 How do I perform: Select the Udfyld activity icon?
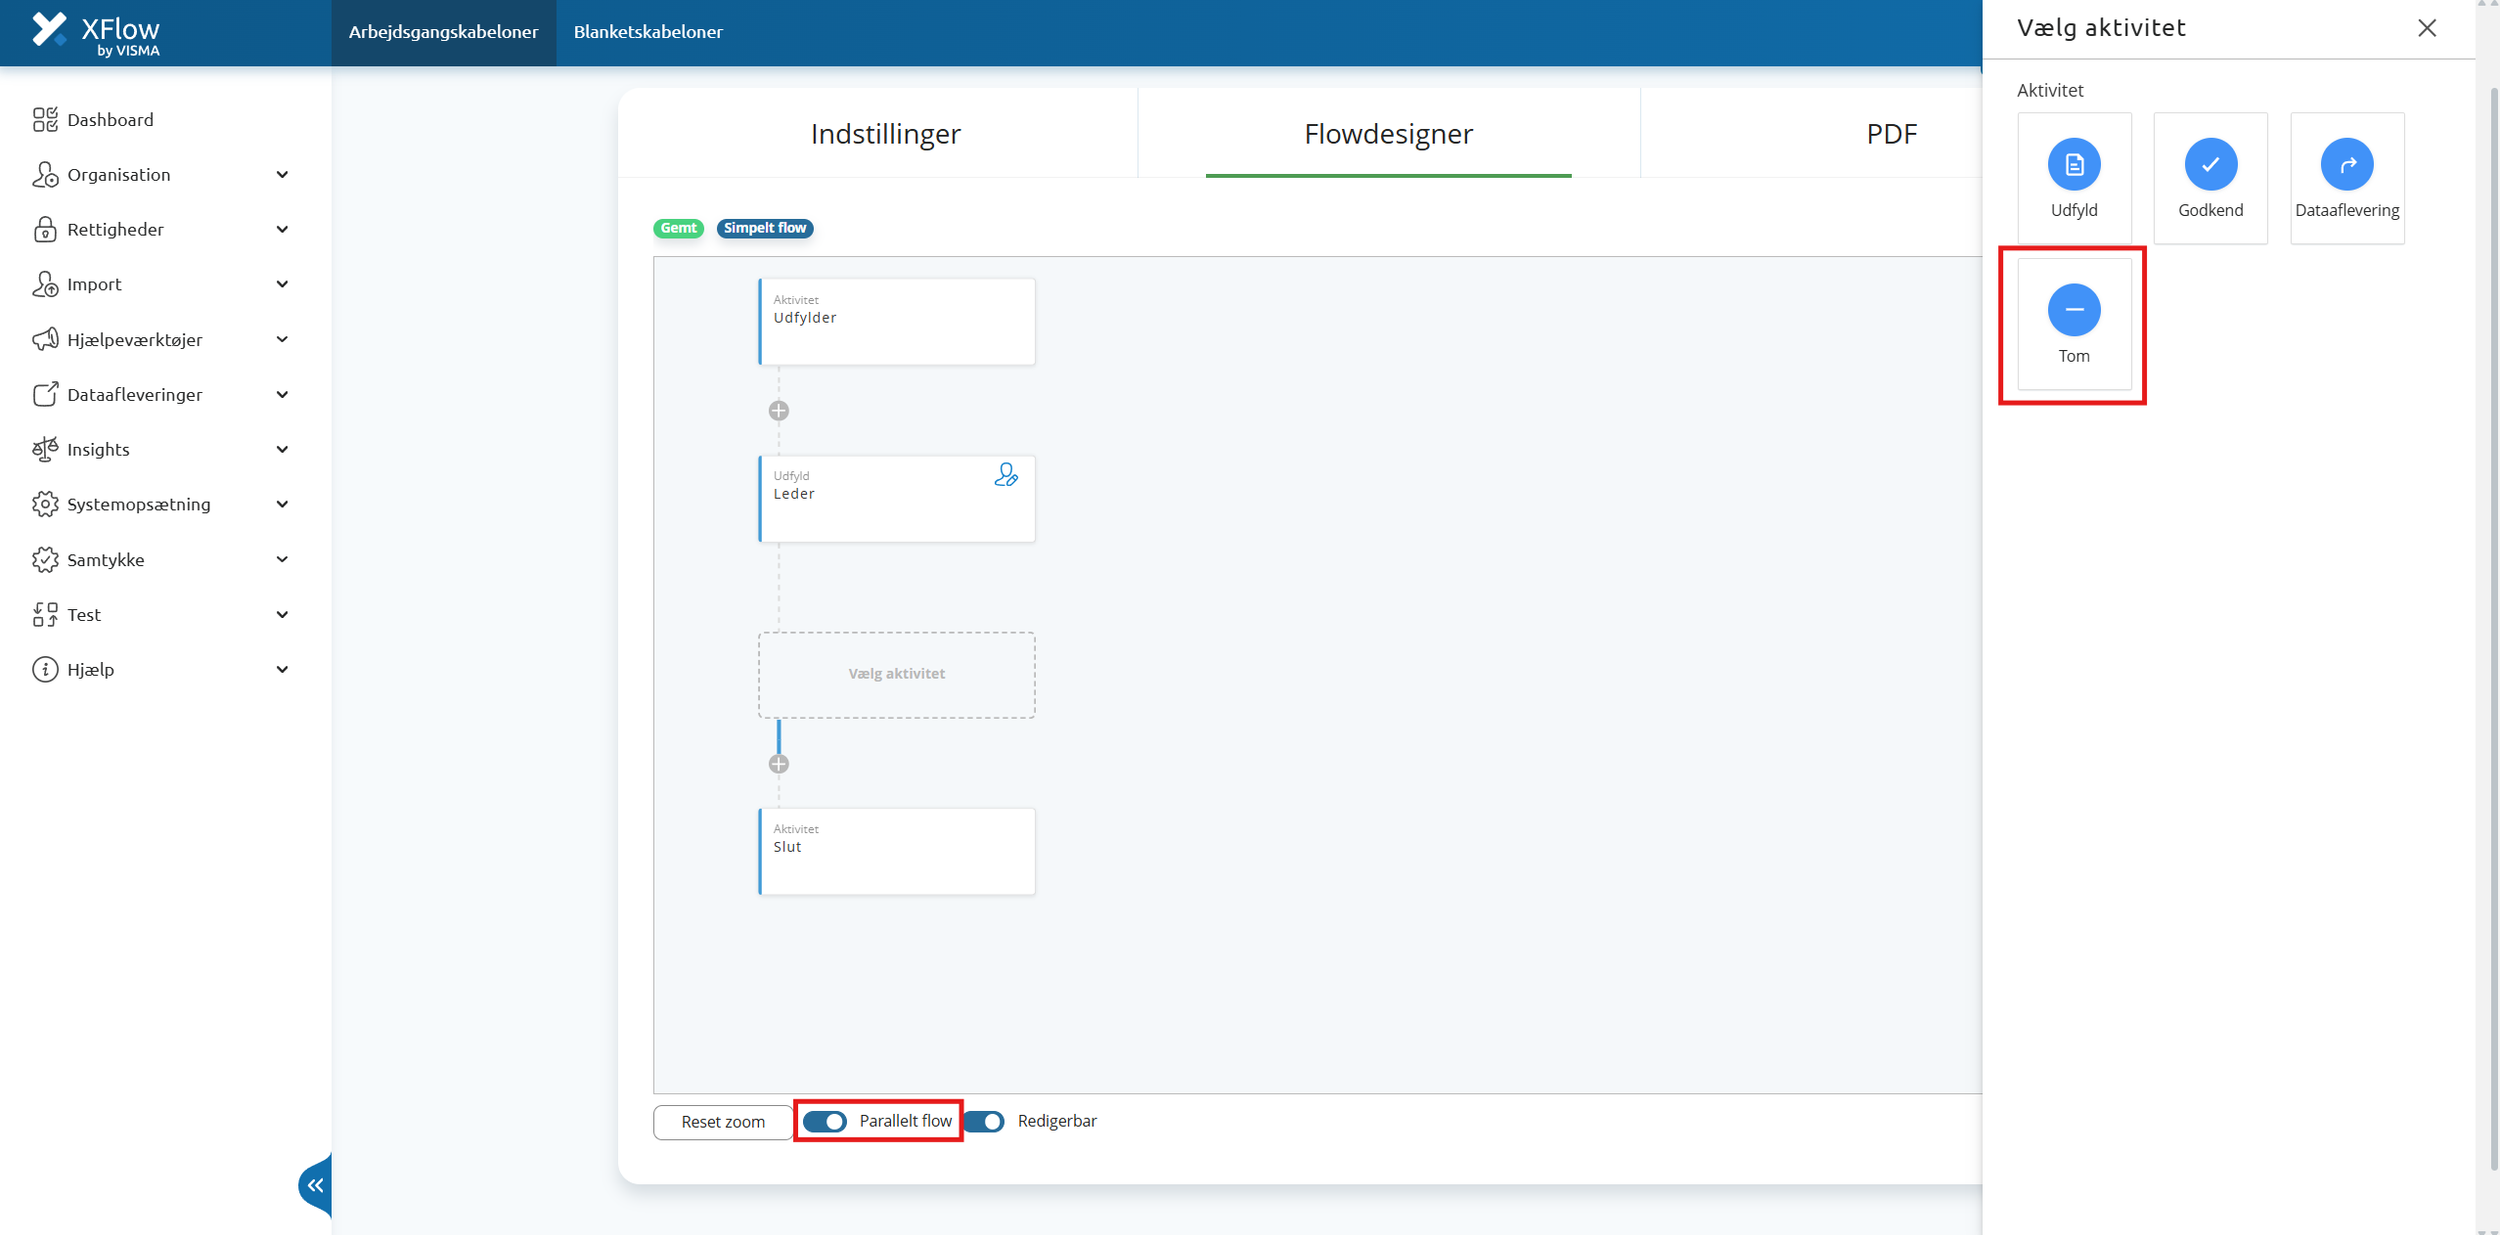pyautogui.click(x=2073, y=165)
